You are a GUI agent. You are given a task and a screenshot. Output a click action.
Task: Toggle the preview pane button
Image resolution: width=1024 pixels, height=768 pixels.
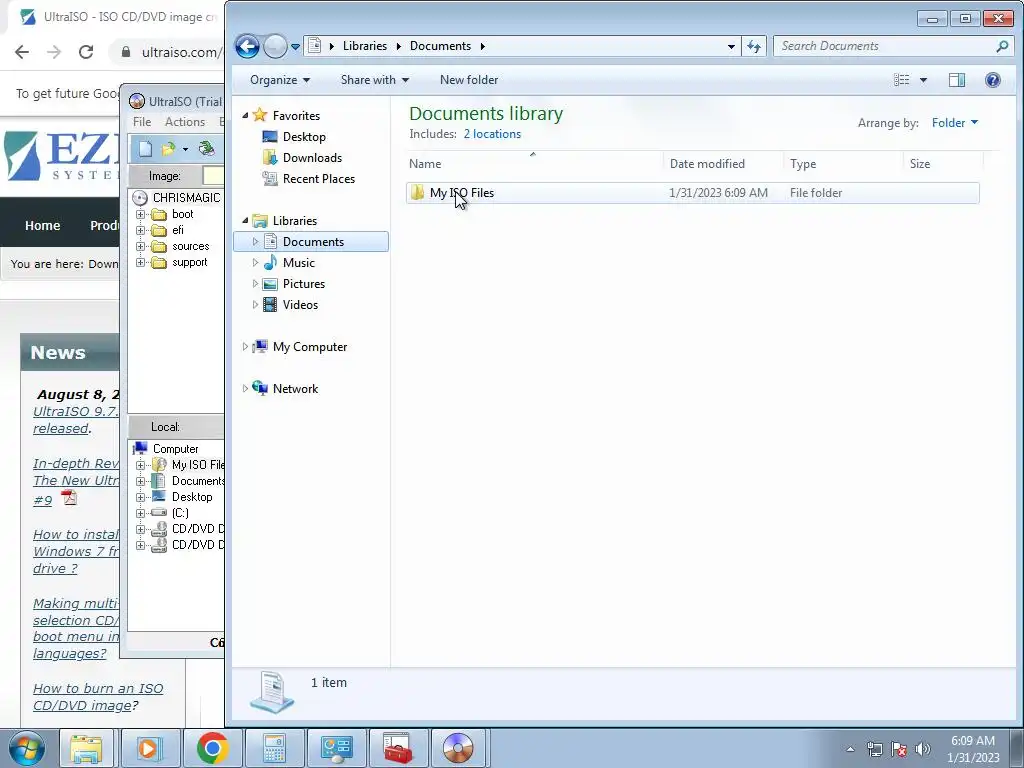957,80
